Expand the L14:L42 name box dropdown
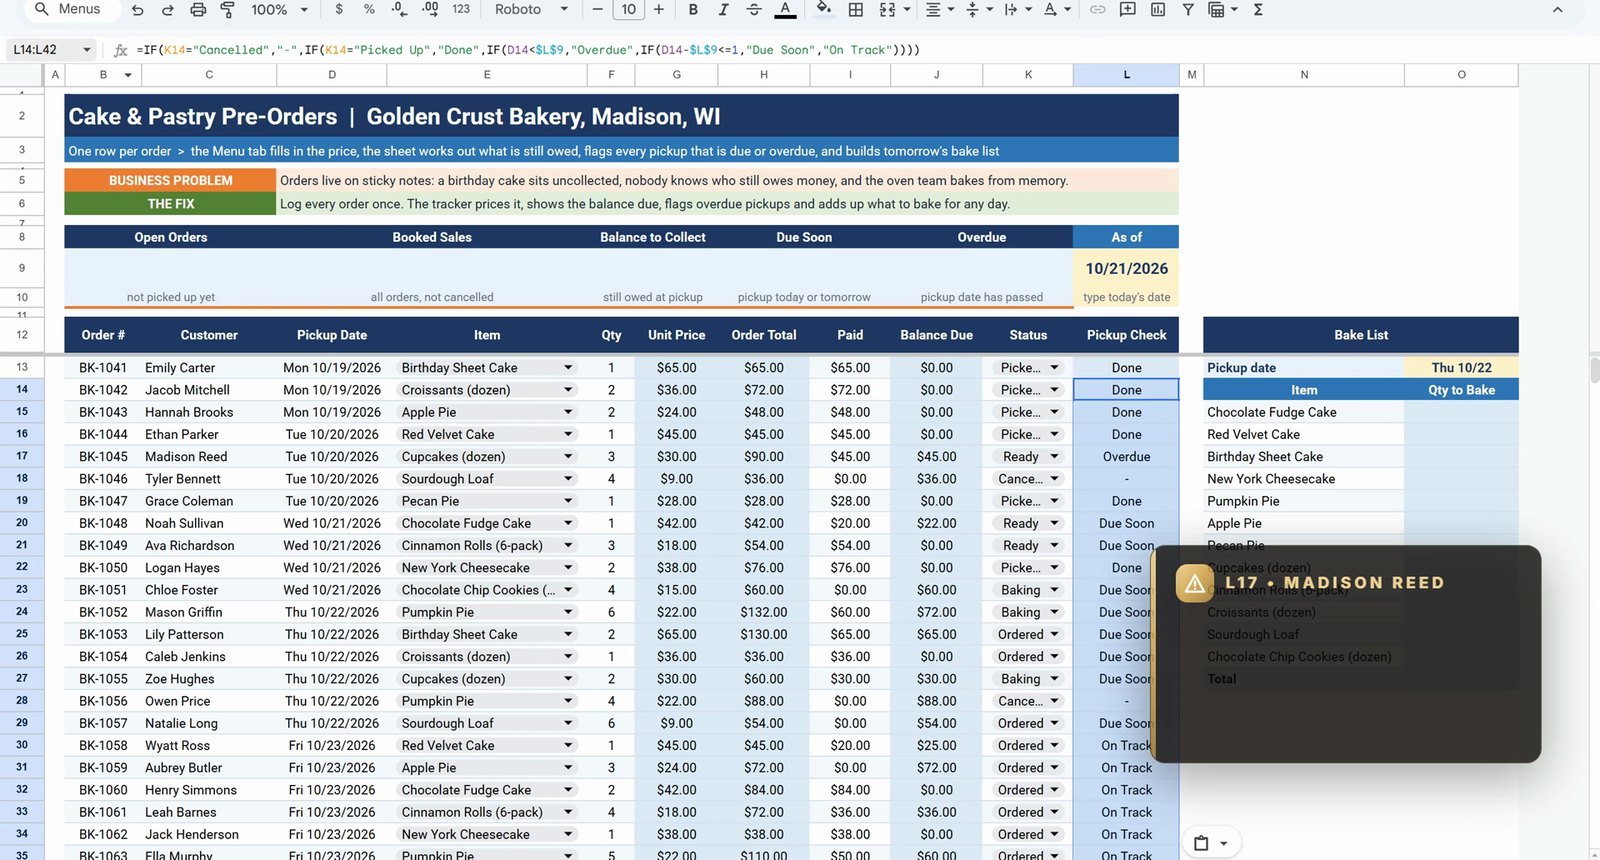This screenshot has width=1600, height=860. pos(87,49)
